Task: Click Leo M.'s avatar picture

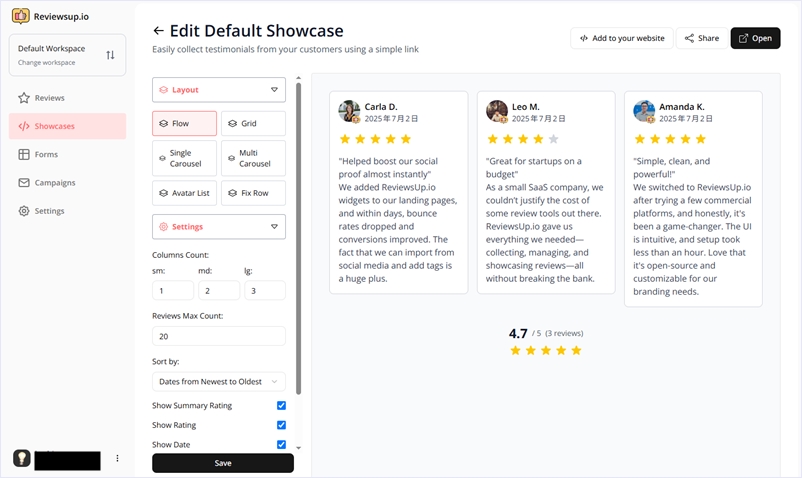Action: pyautogui.click(x=497, y=111)
